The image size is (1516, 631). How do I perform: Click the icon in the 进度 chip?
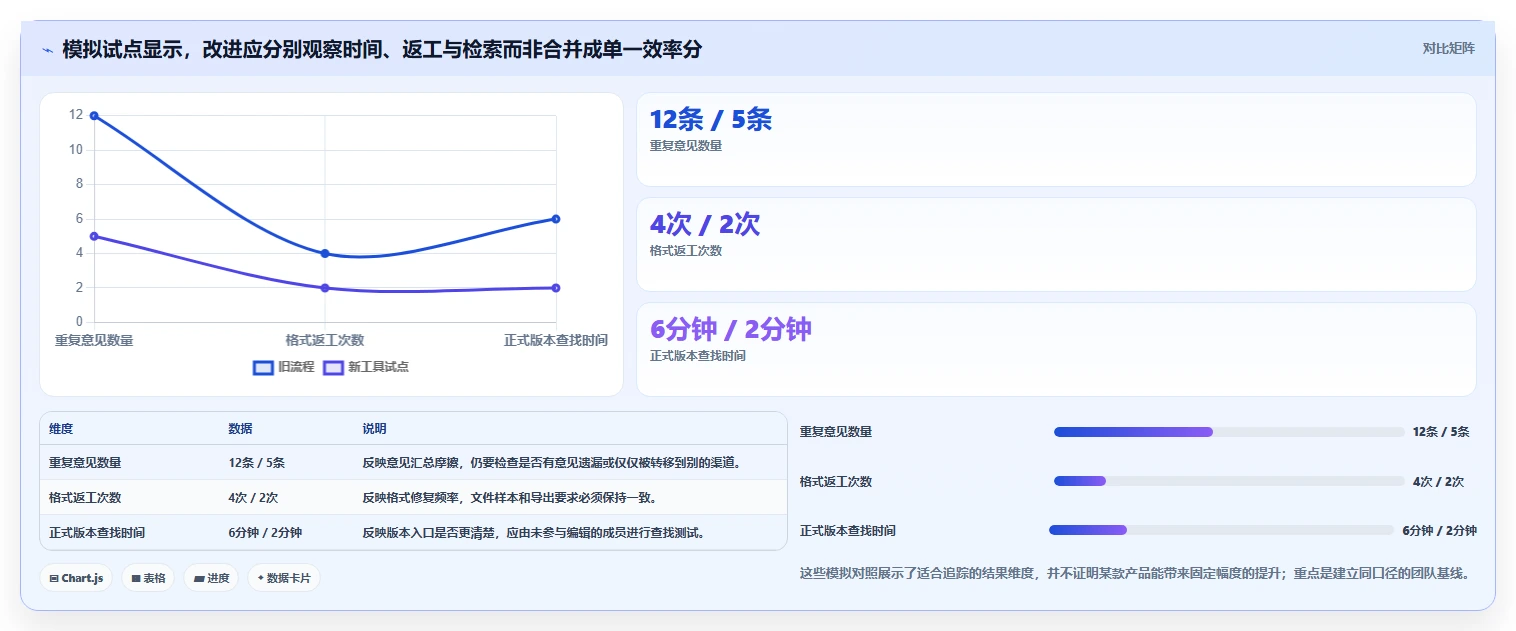[199, 578]
